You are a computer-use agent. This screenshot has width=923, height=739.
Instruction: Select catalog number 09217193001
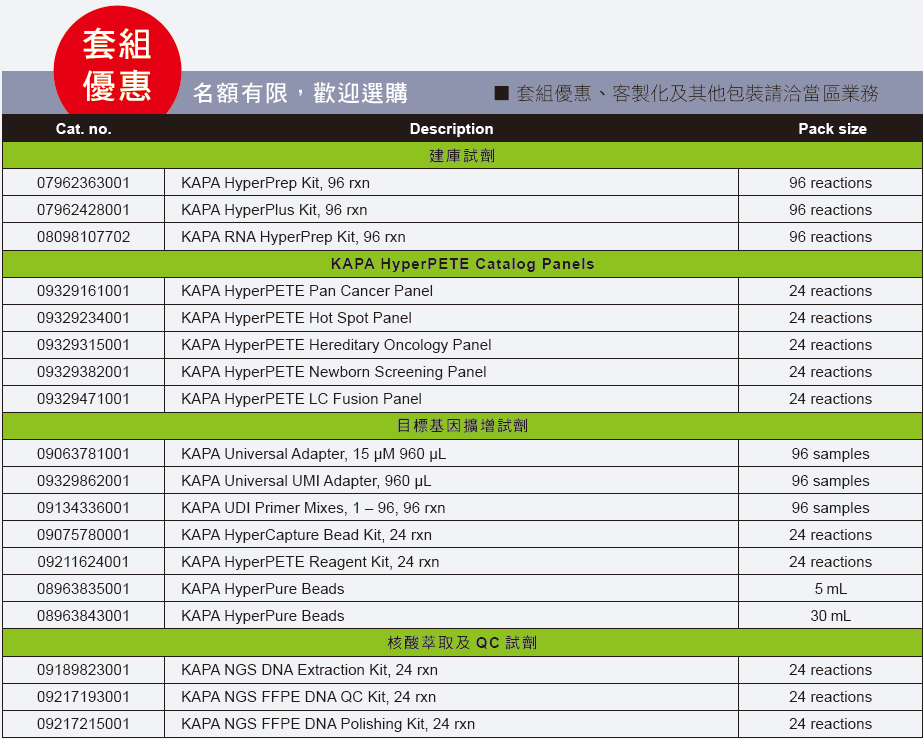83,697
